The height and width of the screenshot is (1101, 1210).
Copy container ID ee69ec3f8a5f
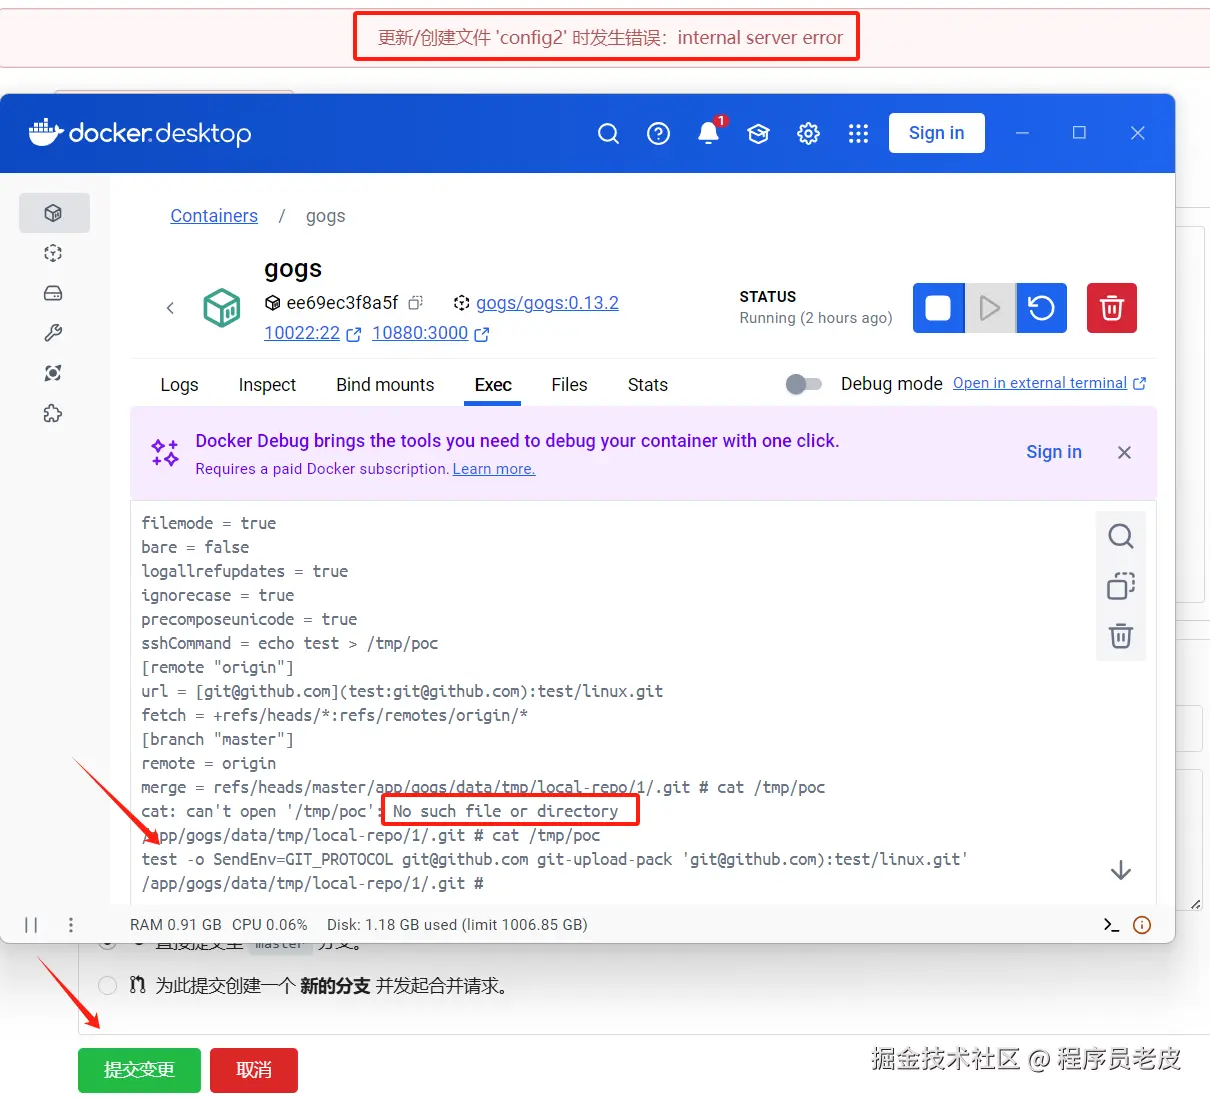[x=416, y=302]
